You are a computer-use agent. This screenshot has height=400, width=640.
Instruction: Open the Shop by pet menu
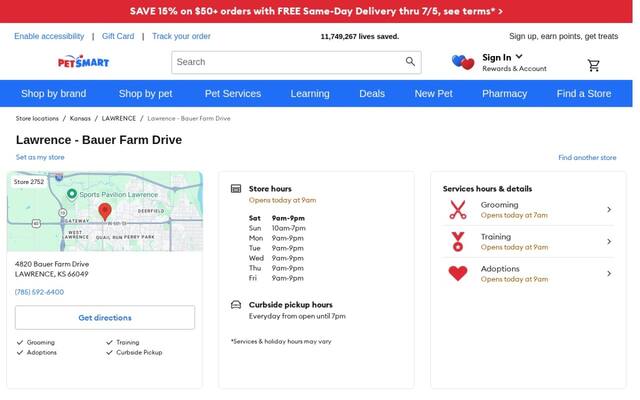[x=145, y=93]
